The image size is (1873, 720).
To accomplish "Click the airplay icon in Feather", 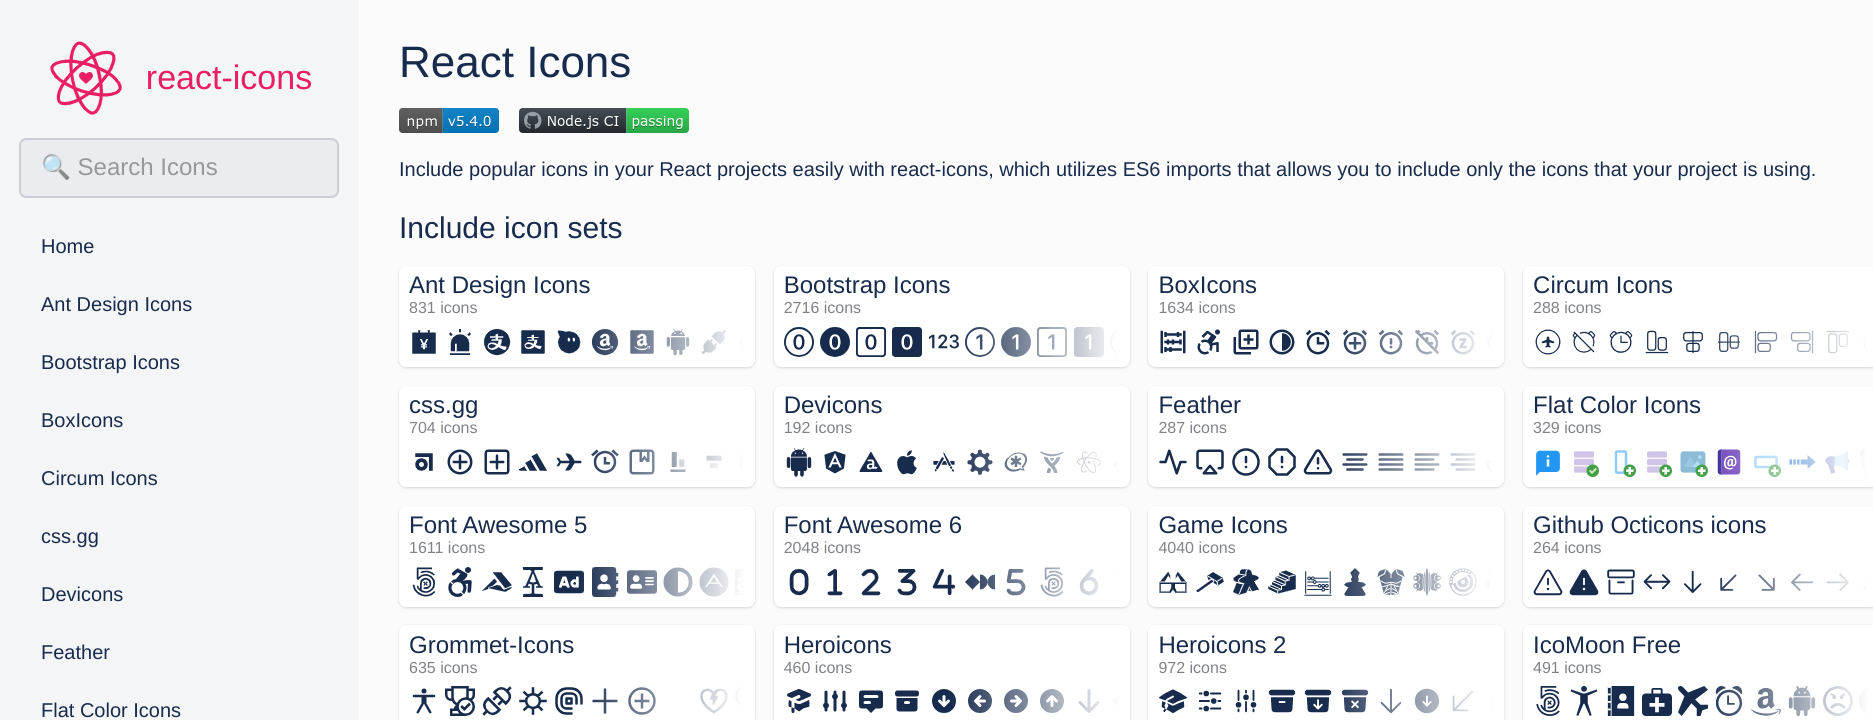I will point(1210,462).
